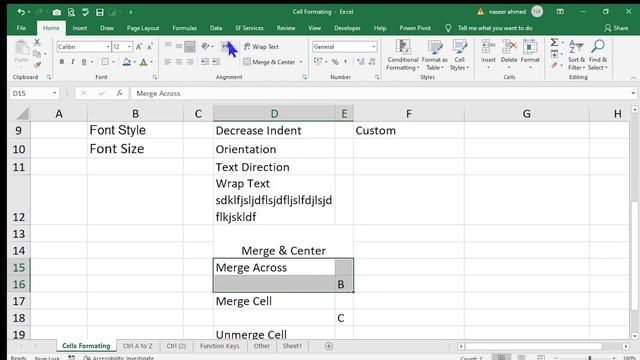Image resolution: width=640 pixels, height=360 pixels.
Task: Toggle Bold formatting
Action: 62,62
